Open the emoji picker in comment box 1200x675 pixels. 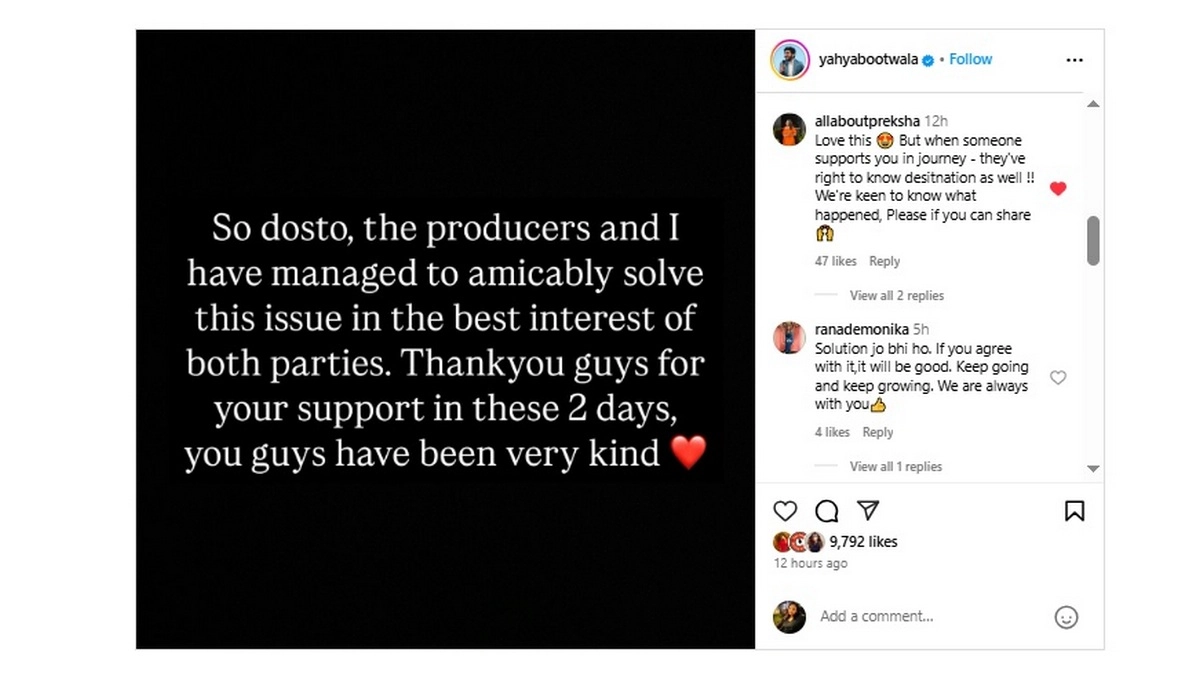[x=1066, y=617]
